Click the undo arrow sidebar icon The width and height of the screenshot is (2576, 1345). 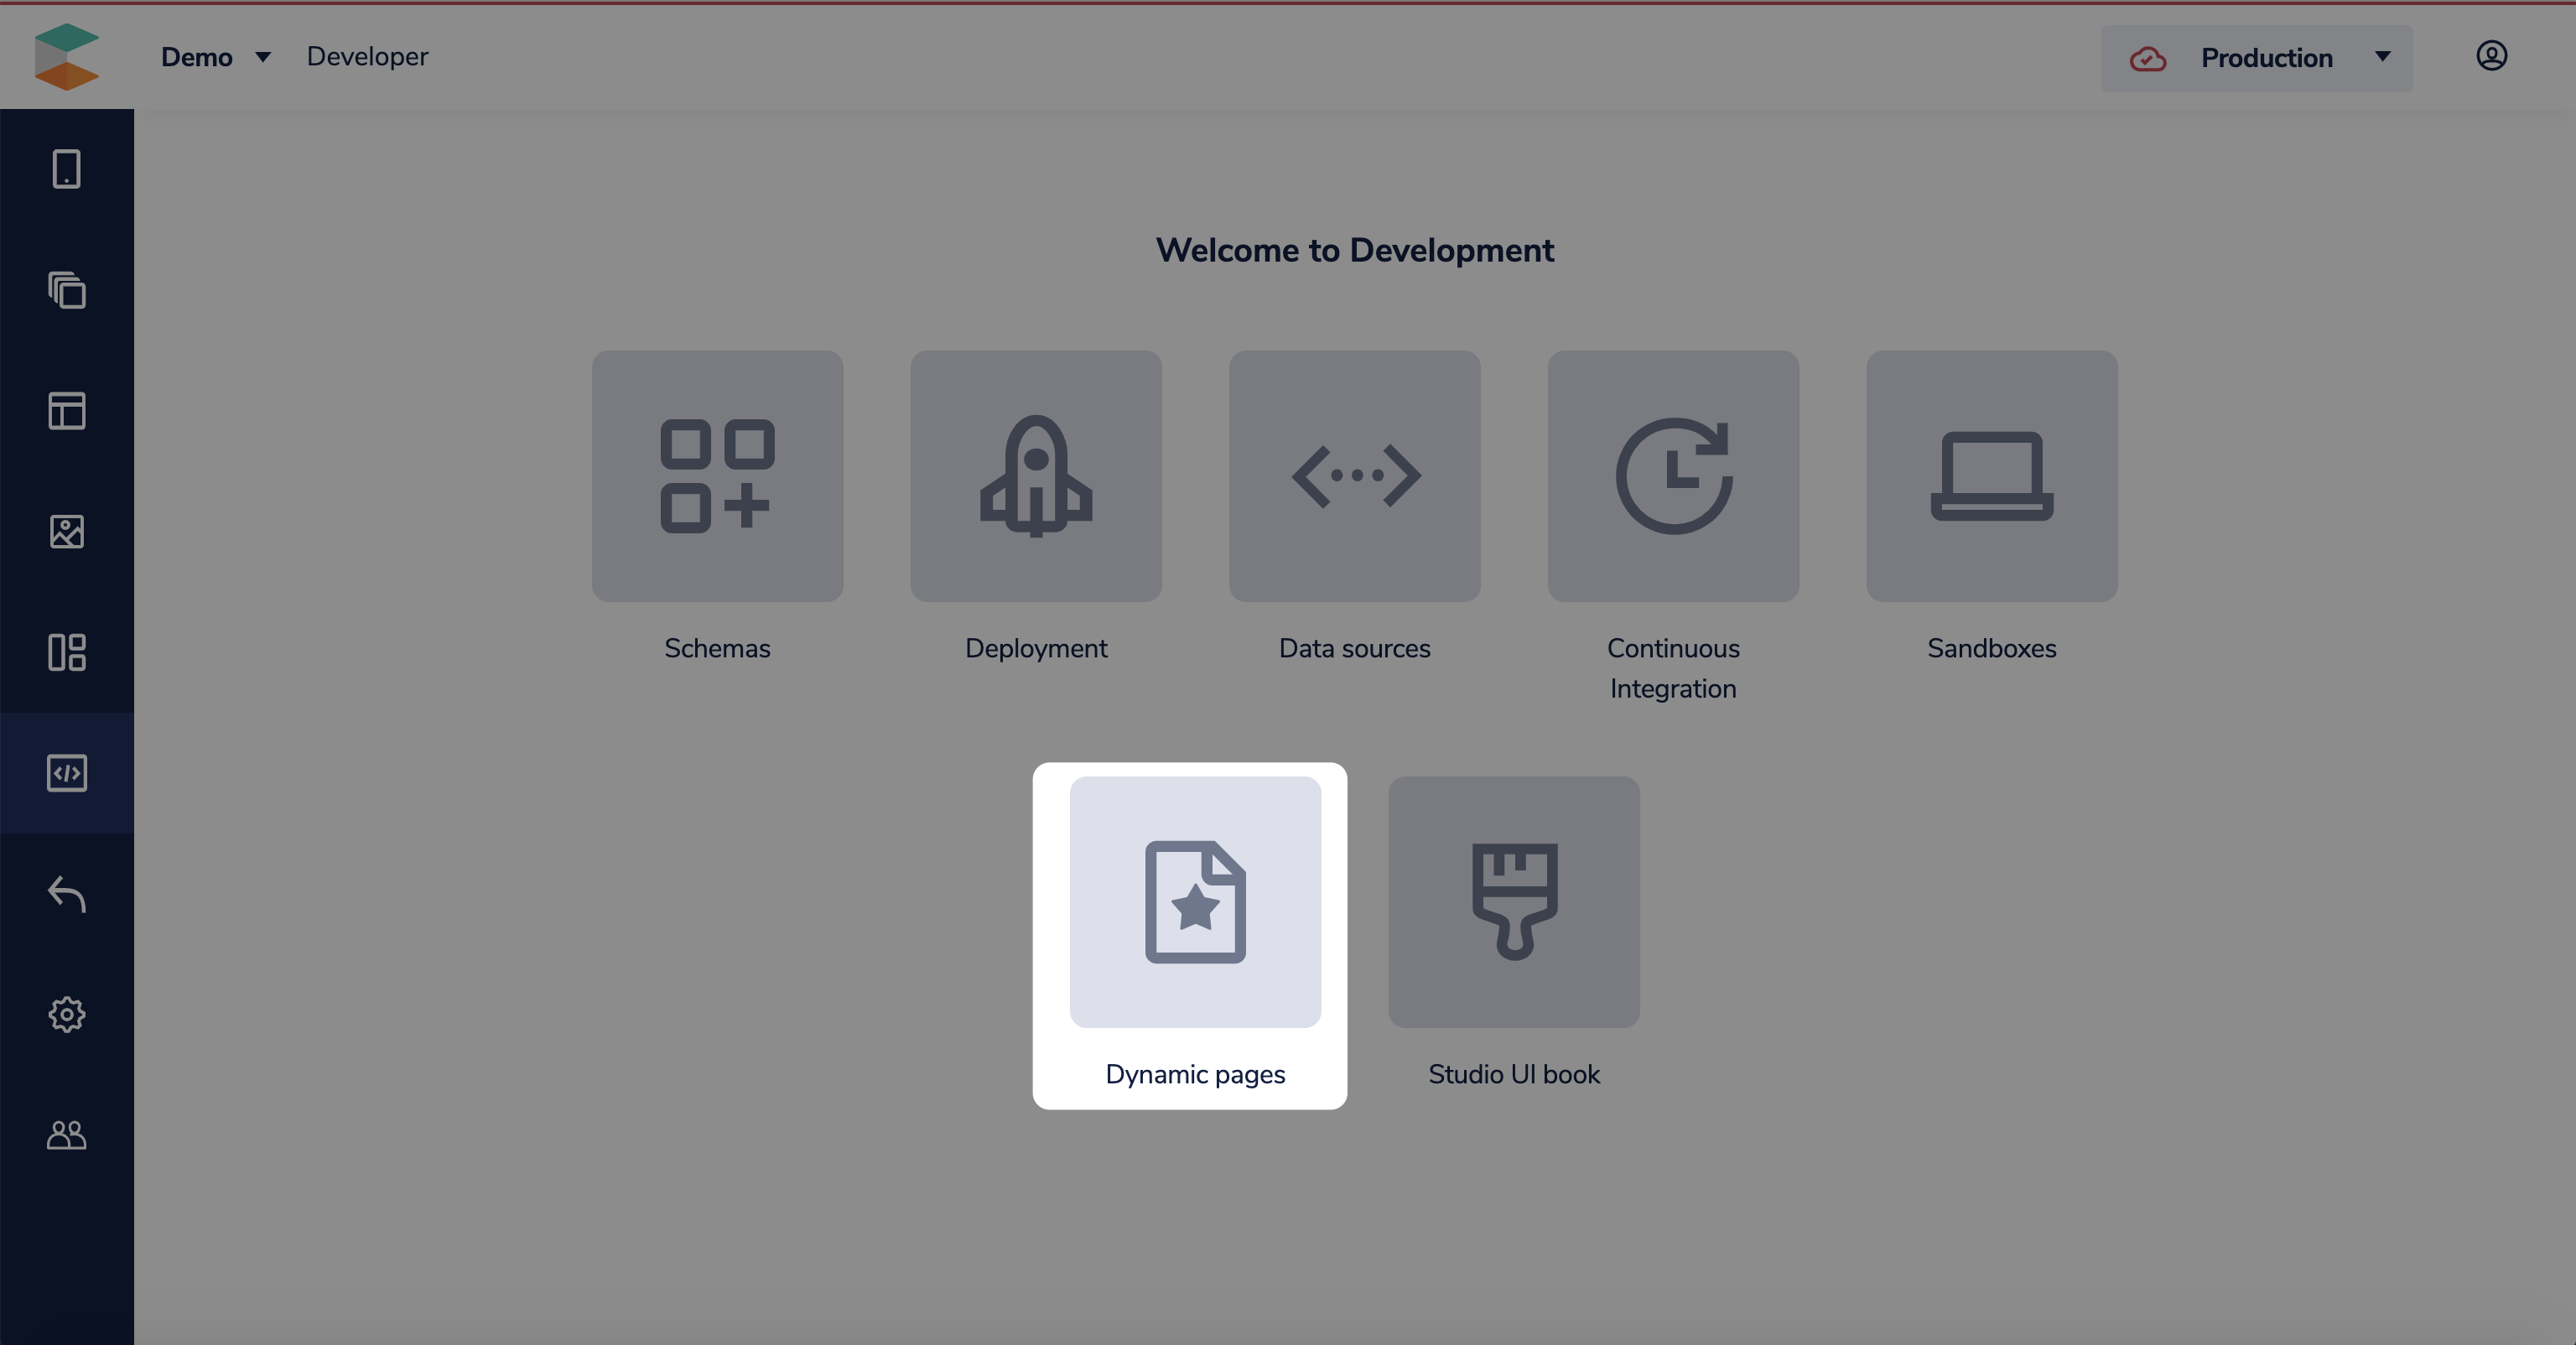[67, 894]
